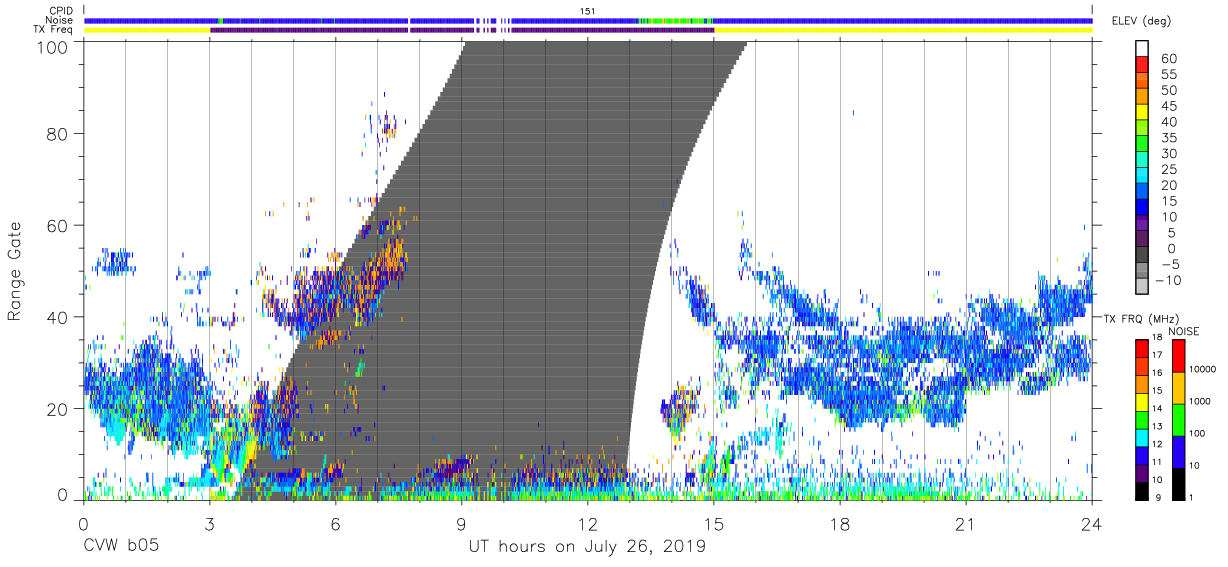The height and width of the screenshot is (567, 1228).
Task: Click UT hour tick label 21
Action: pyautogui.click(x=966, y=524)
